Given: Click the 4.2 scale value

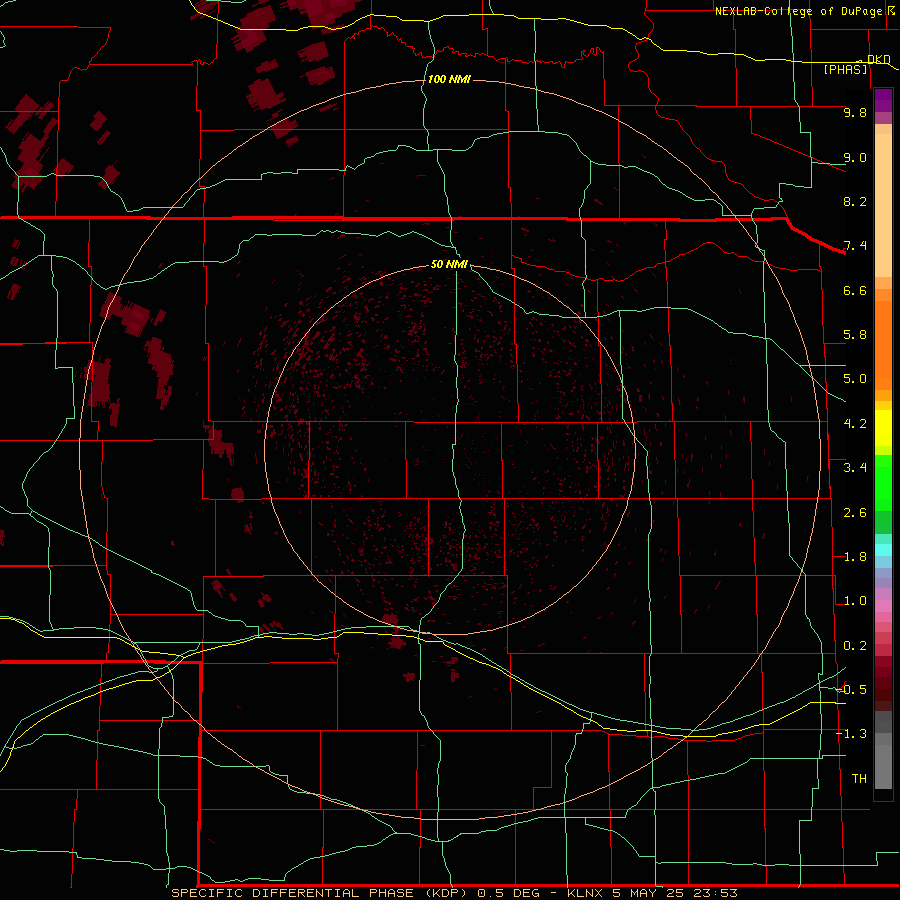Looking at the screenshot, I should point(855,424).
